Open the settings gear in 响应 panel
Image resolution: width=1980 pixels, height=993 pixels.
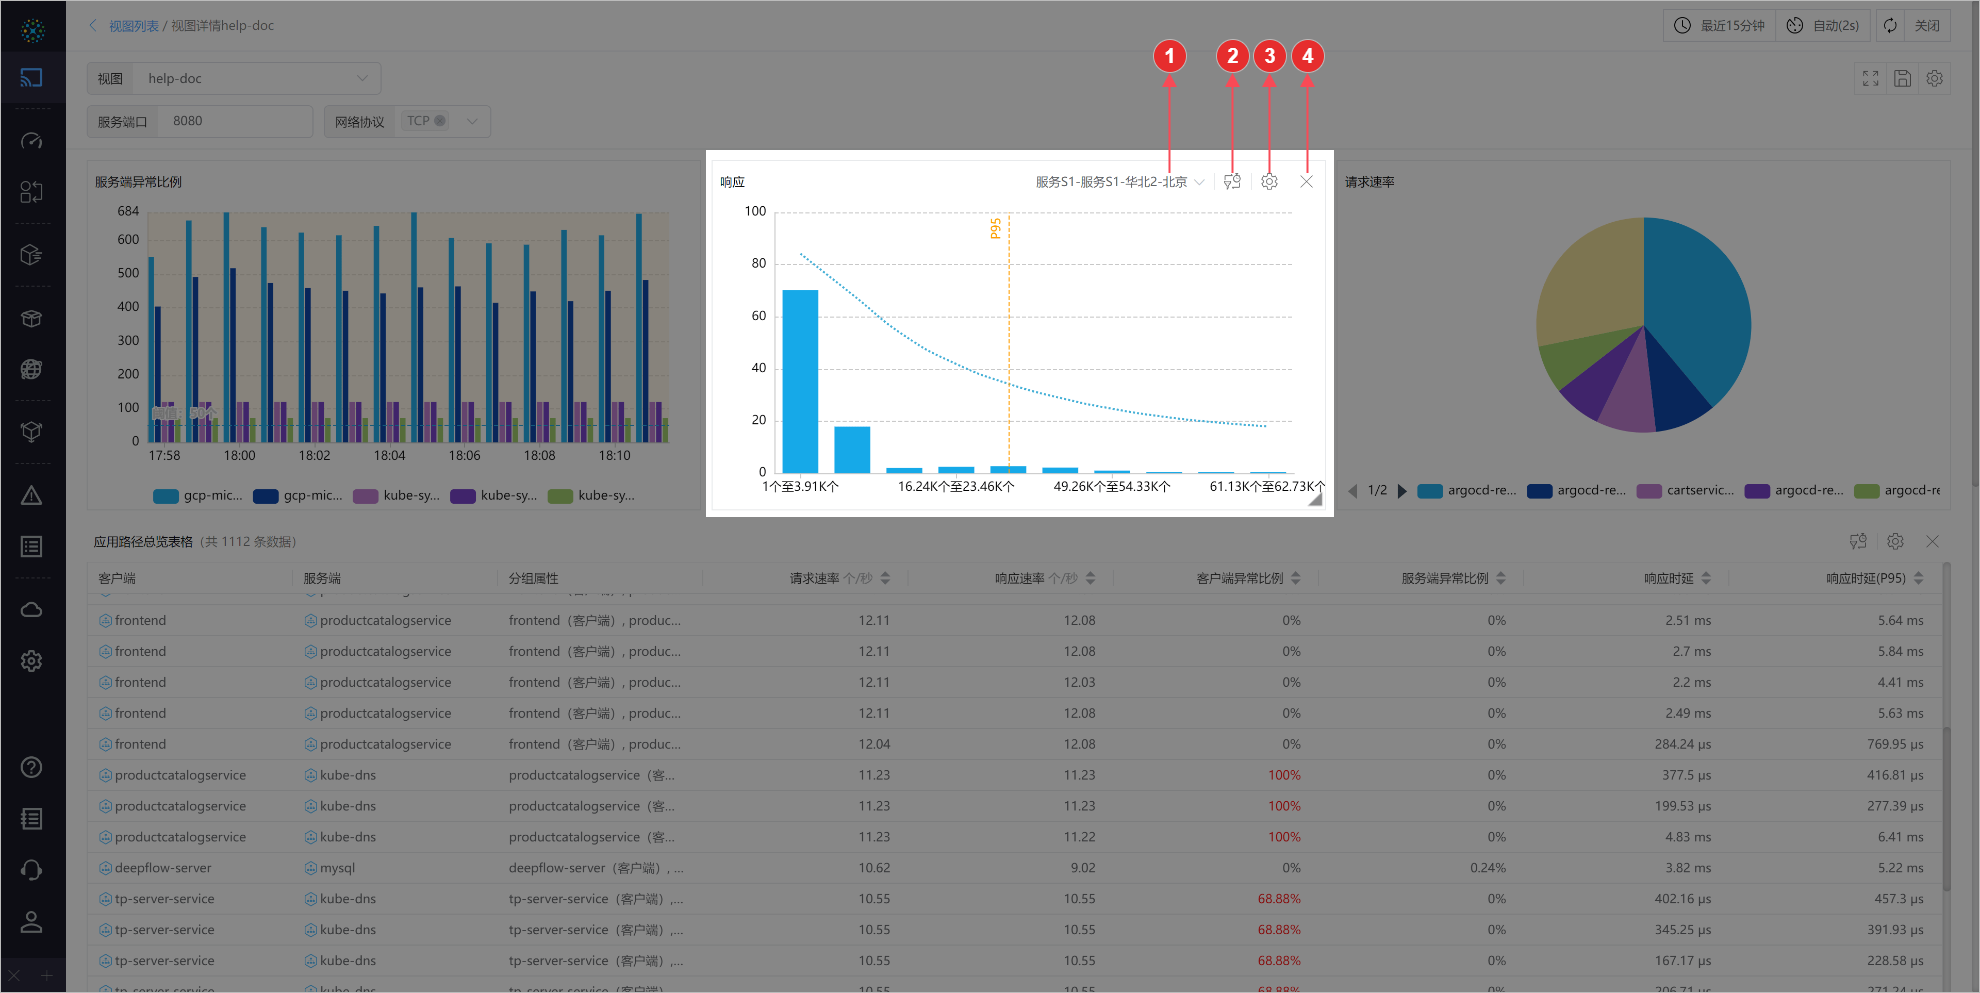[1269, 182]
